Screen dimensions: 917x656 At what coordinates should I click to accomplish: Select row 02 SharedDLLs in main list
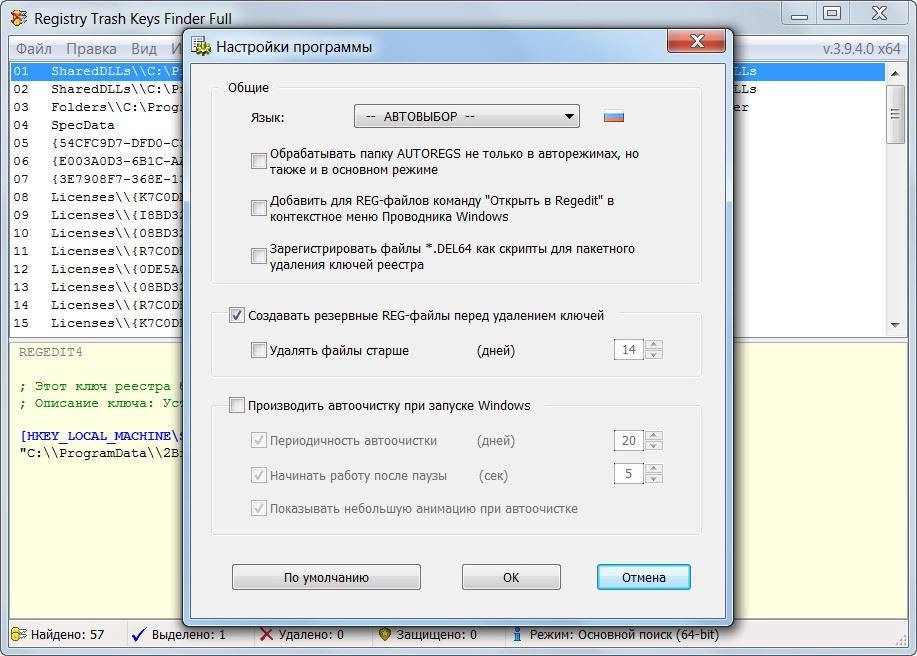coord(97,89)
